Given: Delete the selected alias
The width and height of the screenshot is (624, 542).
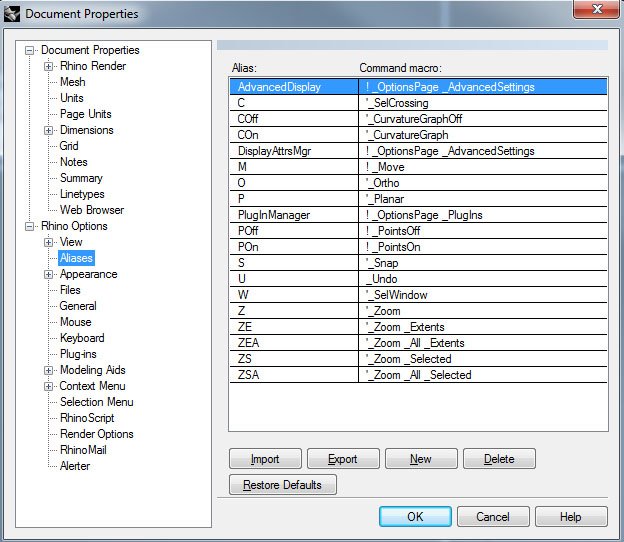Looking at the screenshot, I should point(498,459).
